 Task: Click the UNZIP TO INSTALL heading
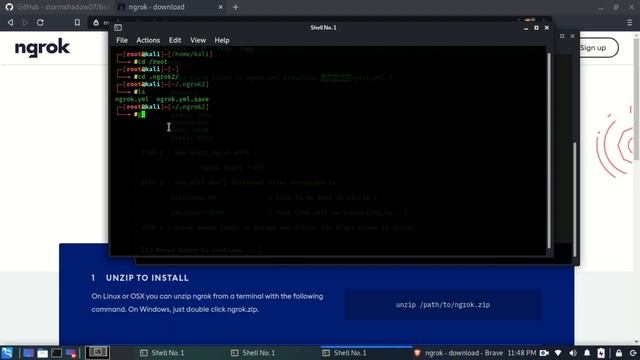coord(147,278)
